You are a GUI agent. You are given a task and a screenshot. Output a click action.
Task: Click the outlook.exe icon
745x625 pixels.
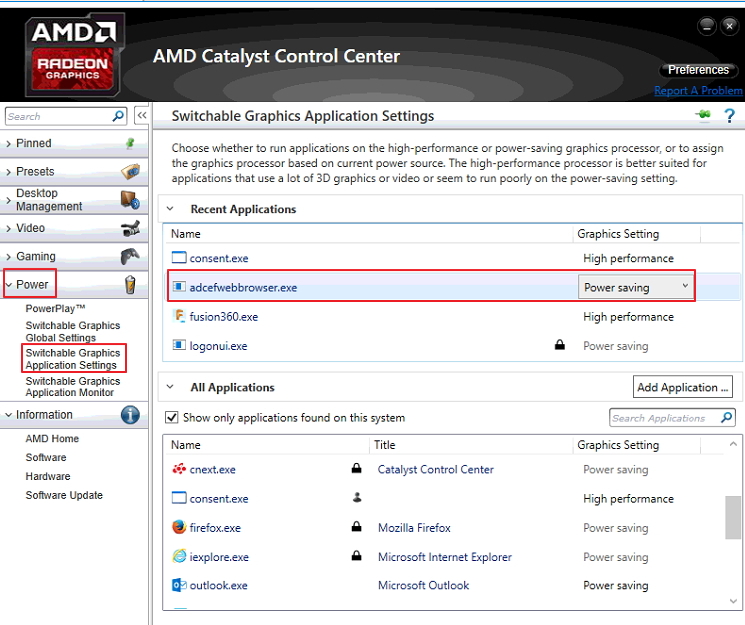[x=179, y=585]
